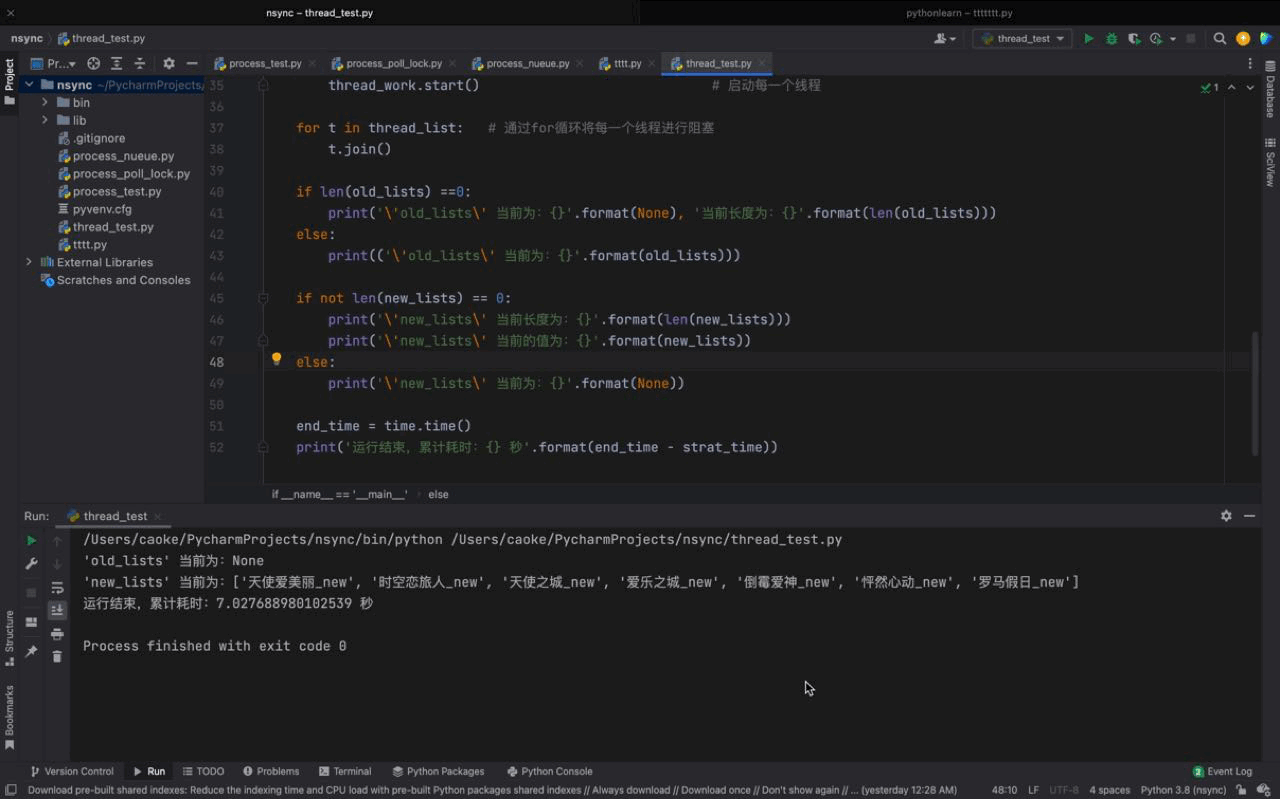Expand External Libraries node

coord(29,262)
